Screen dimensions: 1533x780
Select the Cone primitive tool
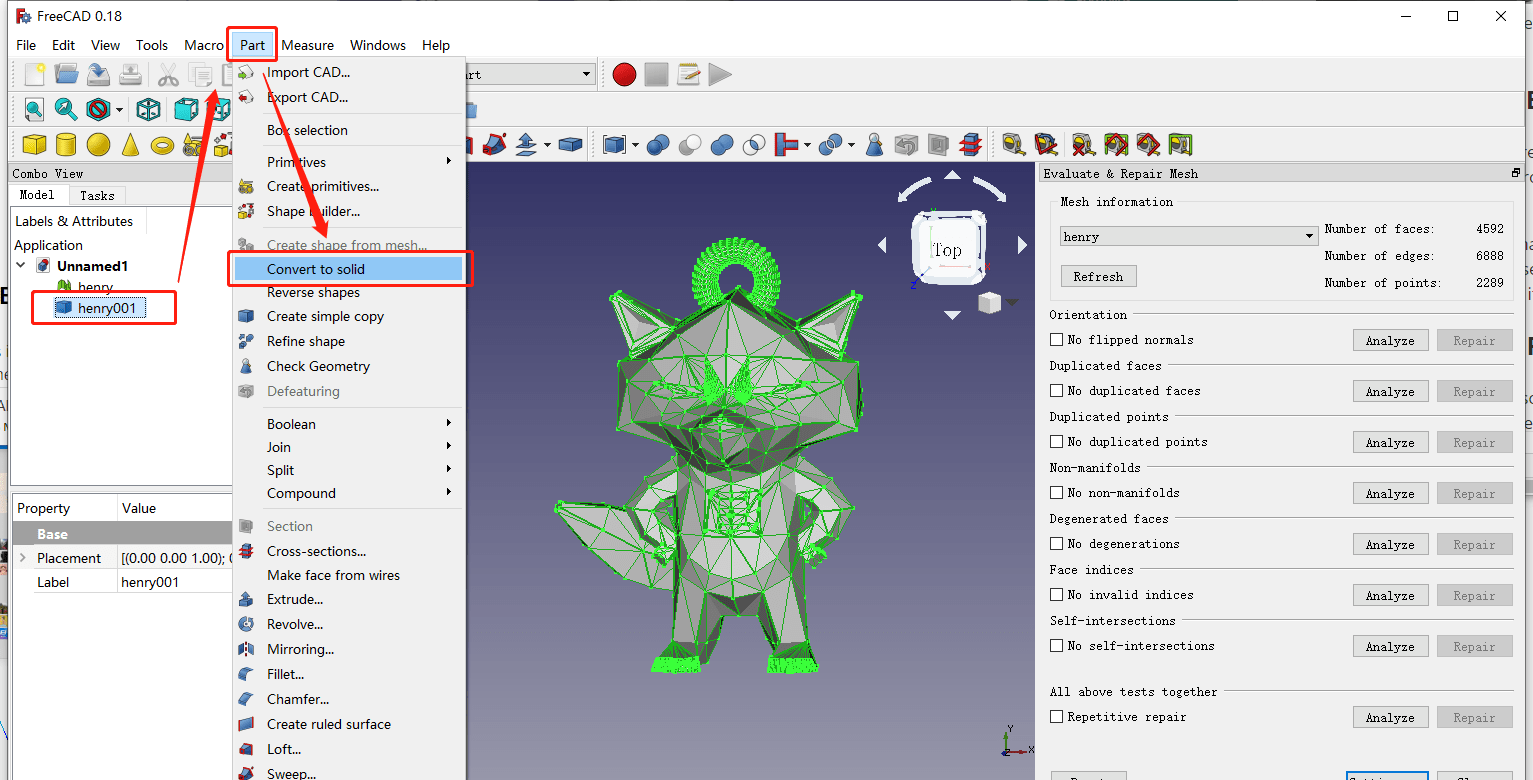click(129, 145)
